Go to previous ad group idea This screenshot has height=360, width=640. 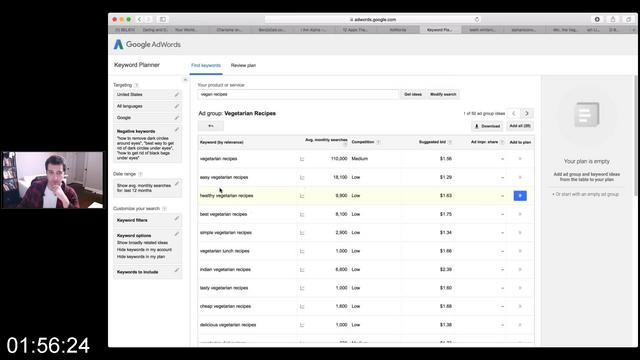coord(514,113)
